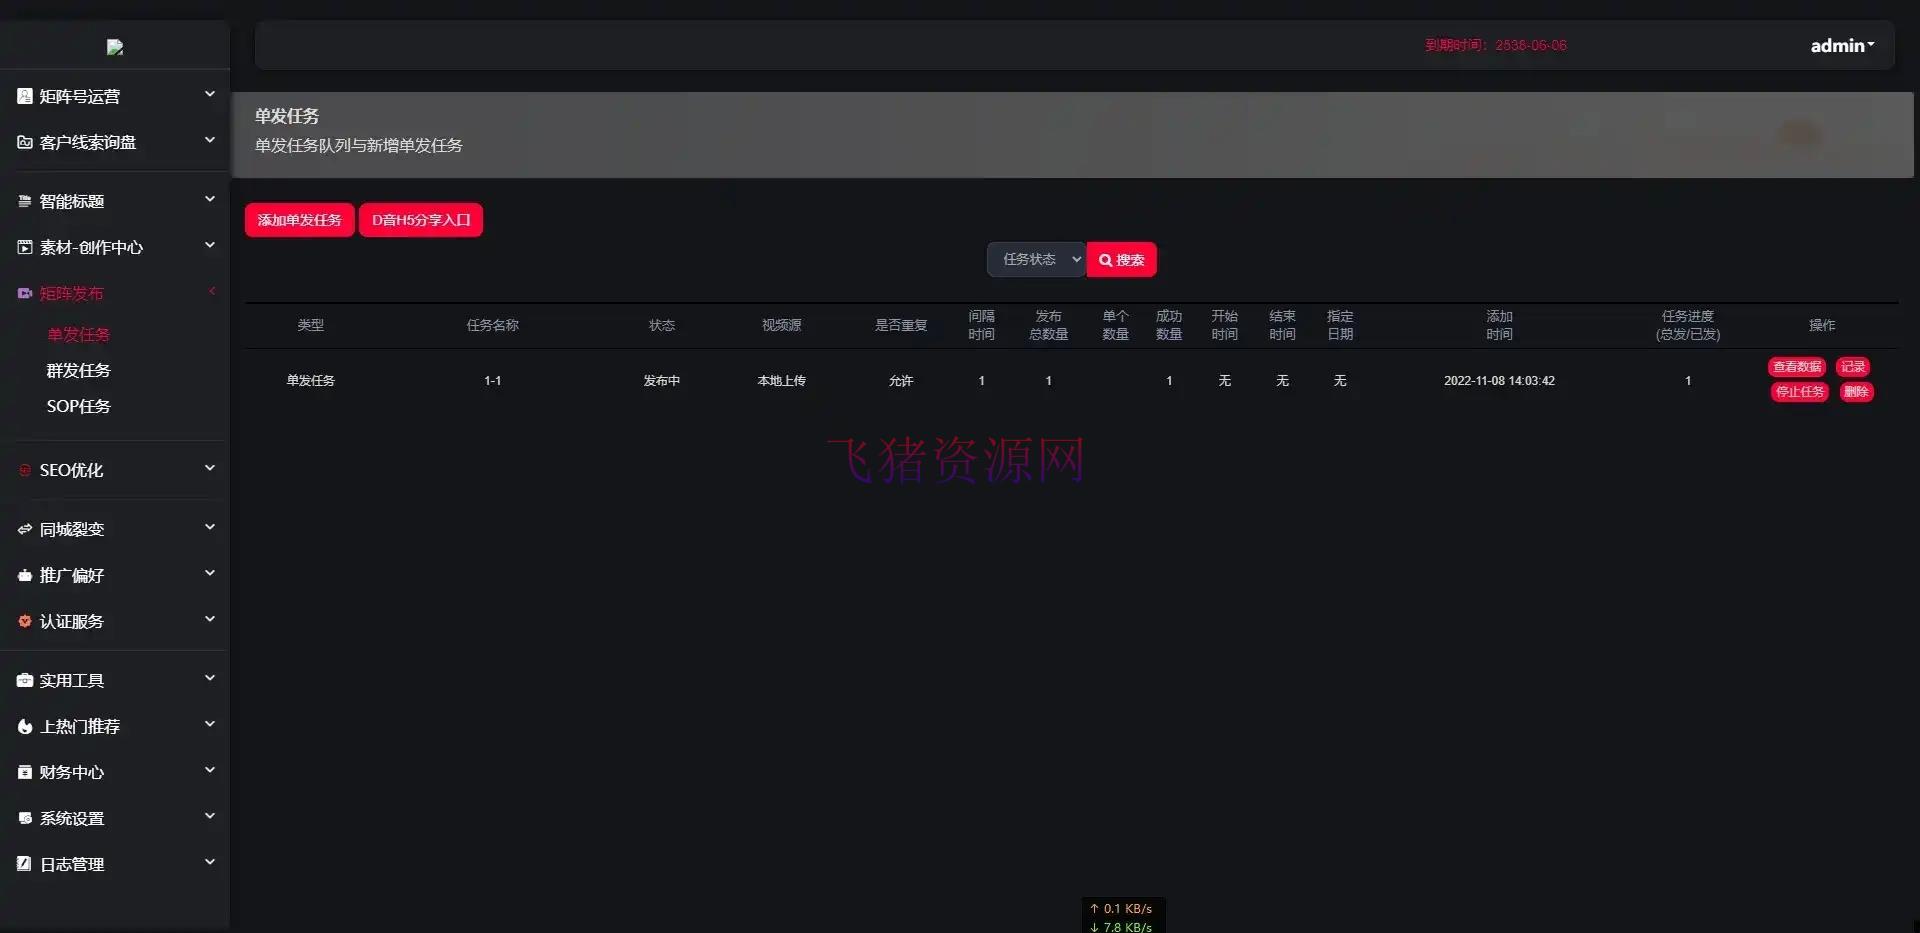Expand the admin account menu
The image size is (1920, 933).
(1841, 45)
